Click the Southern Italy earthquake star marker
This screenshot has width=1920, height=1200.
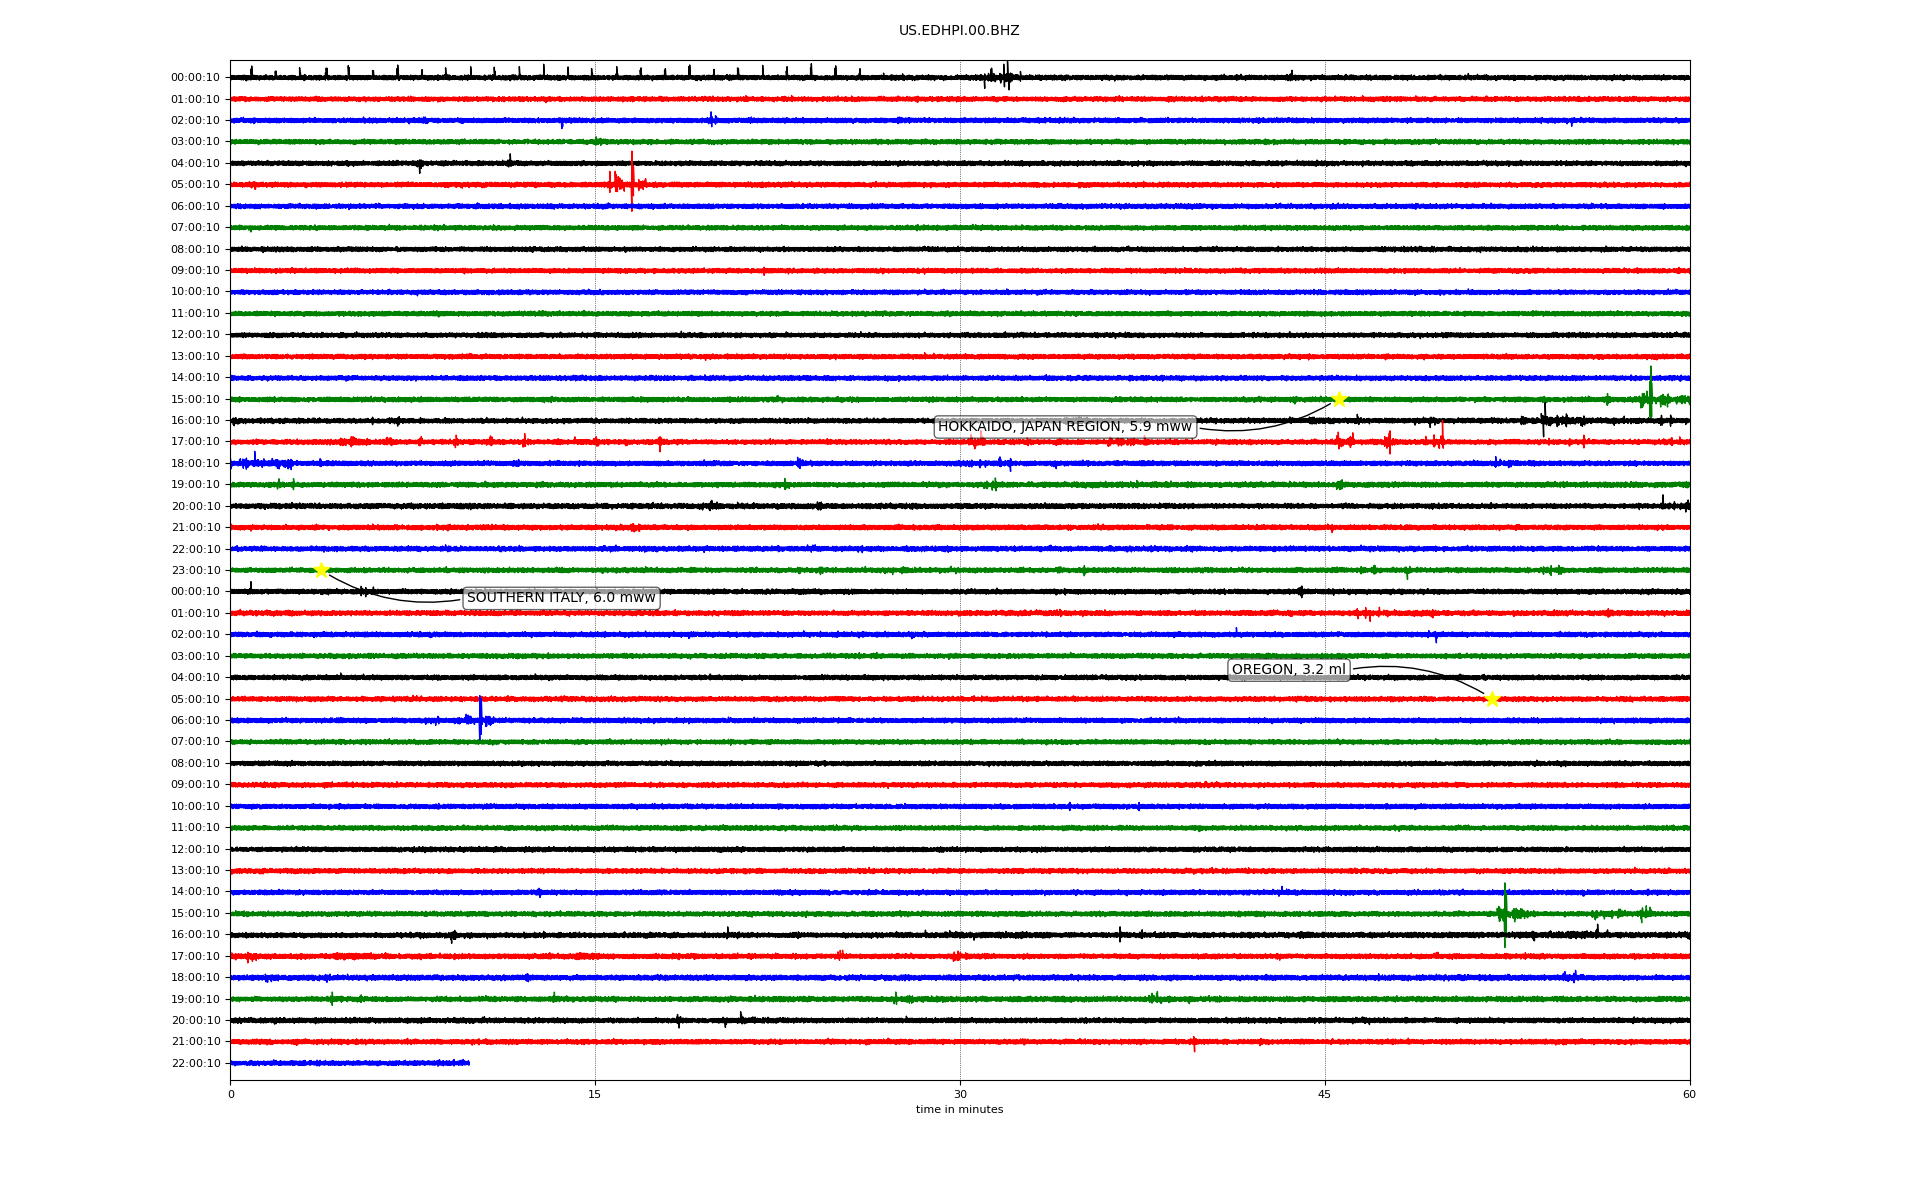[321, 570]
